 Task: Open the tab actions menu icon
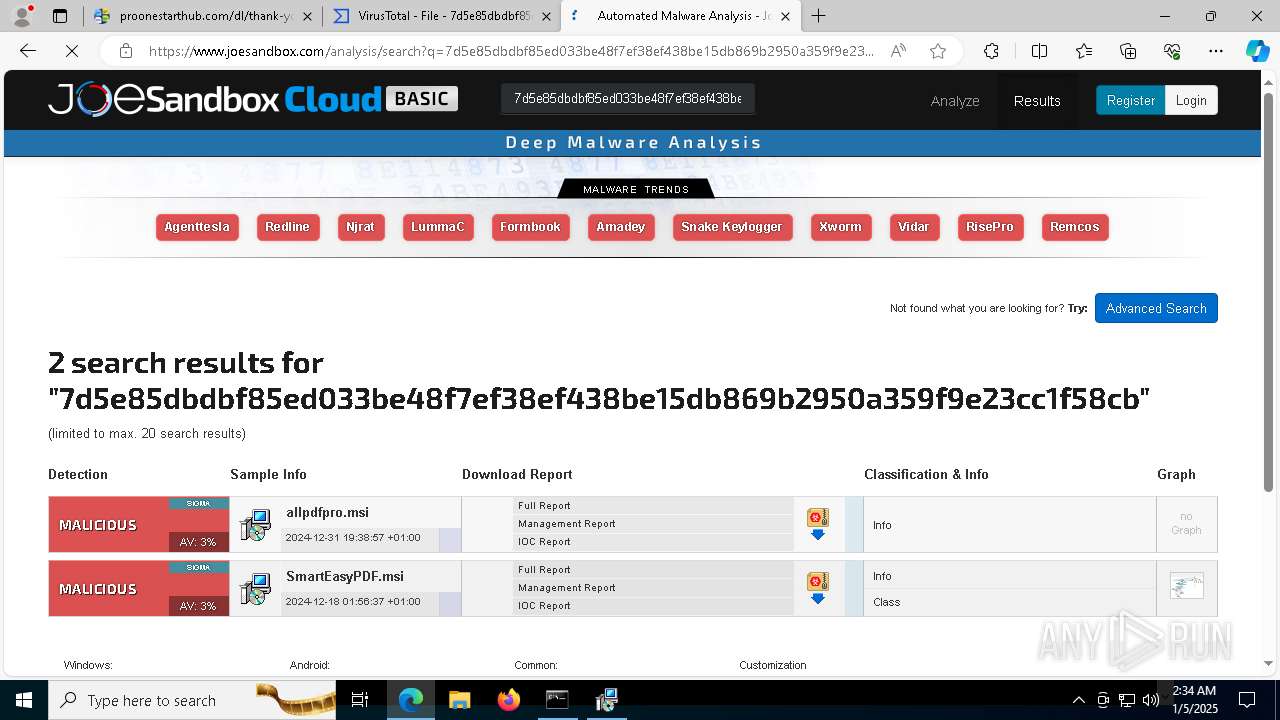pyautogui.click(x=60, y=16)
